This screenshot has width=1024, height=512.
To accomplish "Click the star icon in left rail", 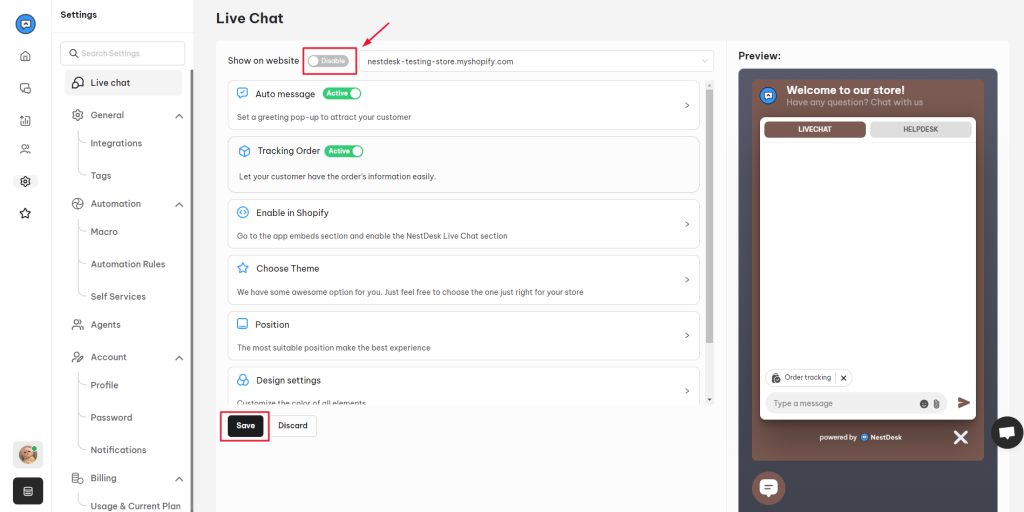I will click(25, 214).
